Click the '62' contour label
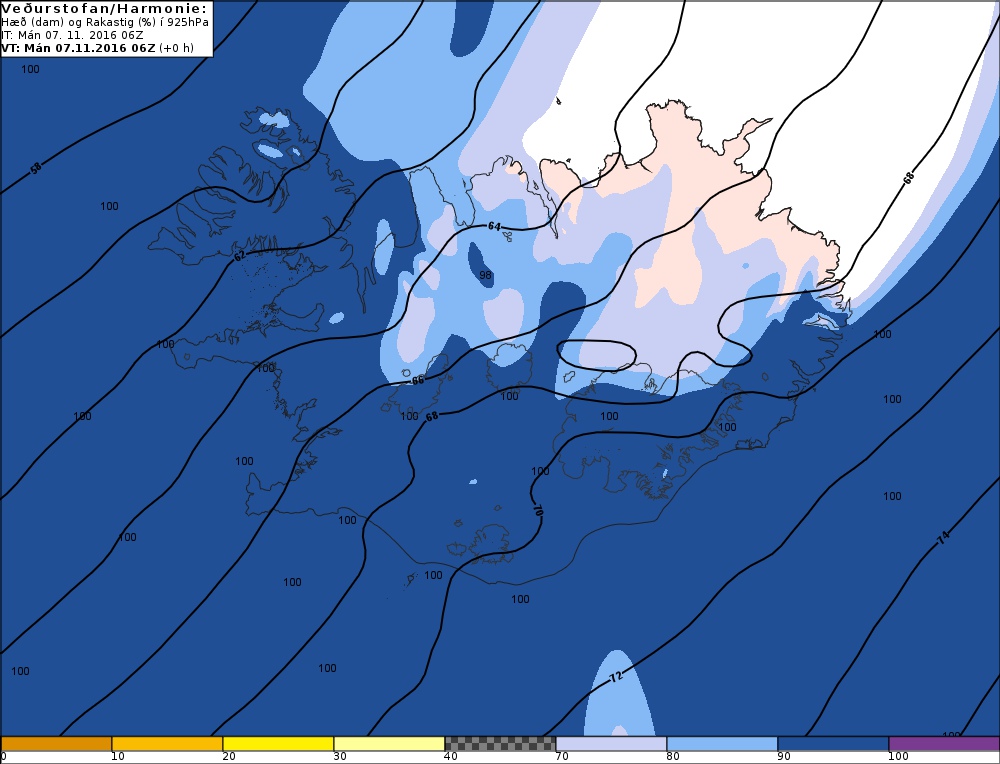The image size is (1000, 764). [x=239, y=256]
